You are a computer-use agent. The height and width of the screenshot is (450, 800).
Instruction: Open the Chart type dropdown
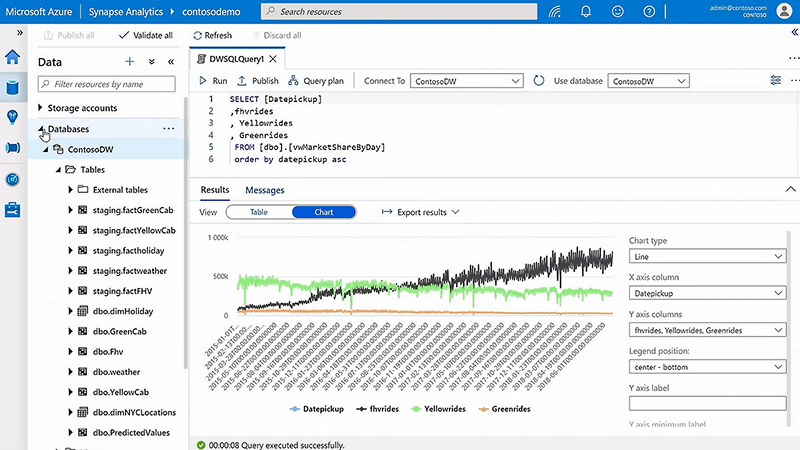pos(706,257)
